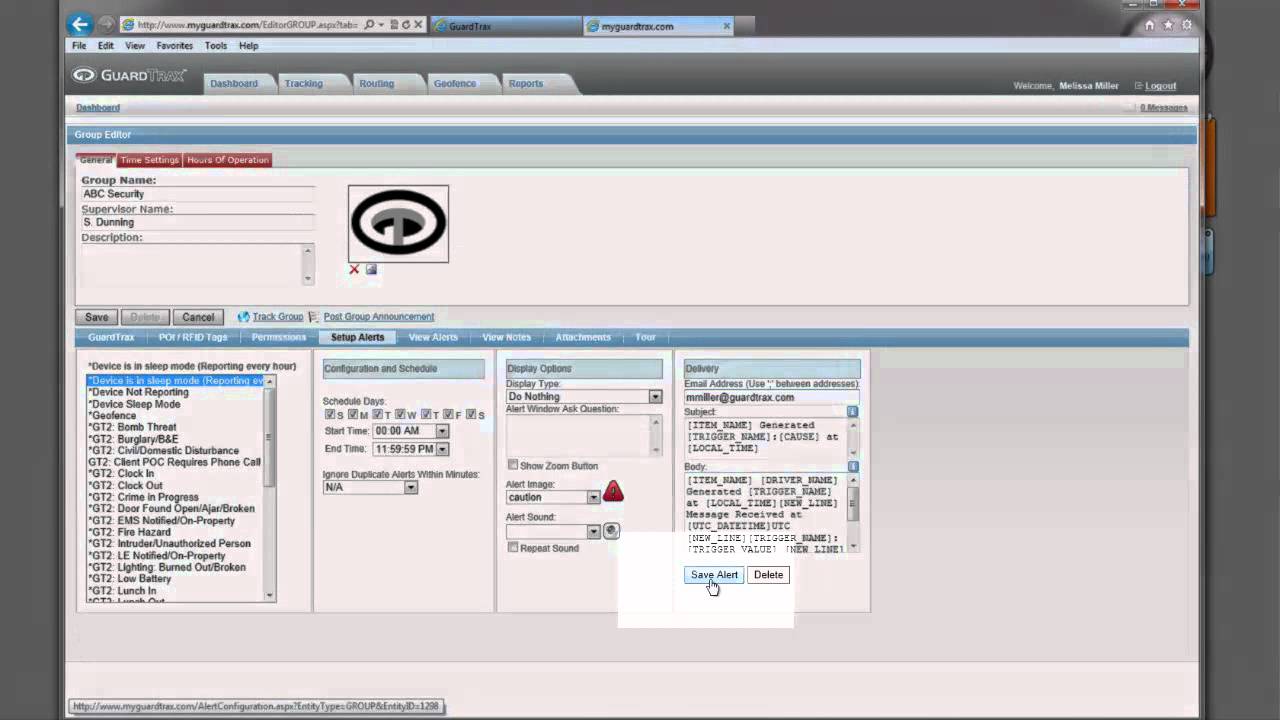
Task: Open the browser Favorites menu
Action: (x=174, y=46)
